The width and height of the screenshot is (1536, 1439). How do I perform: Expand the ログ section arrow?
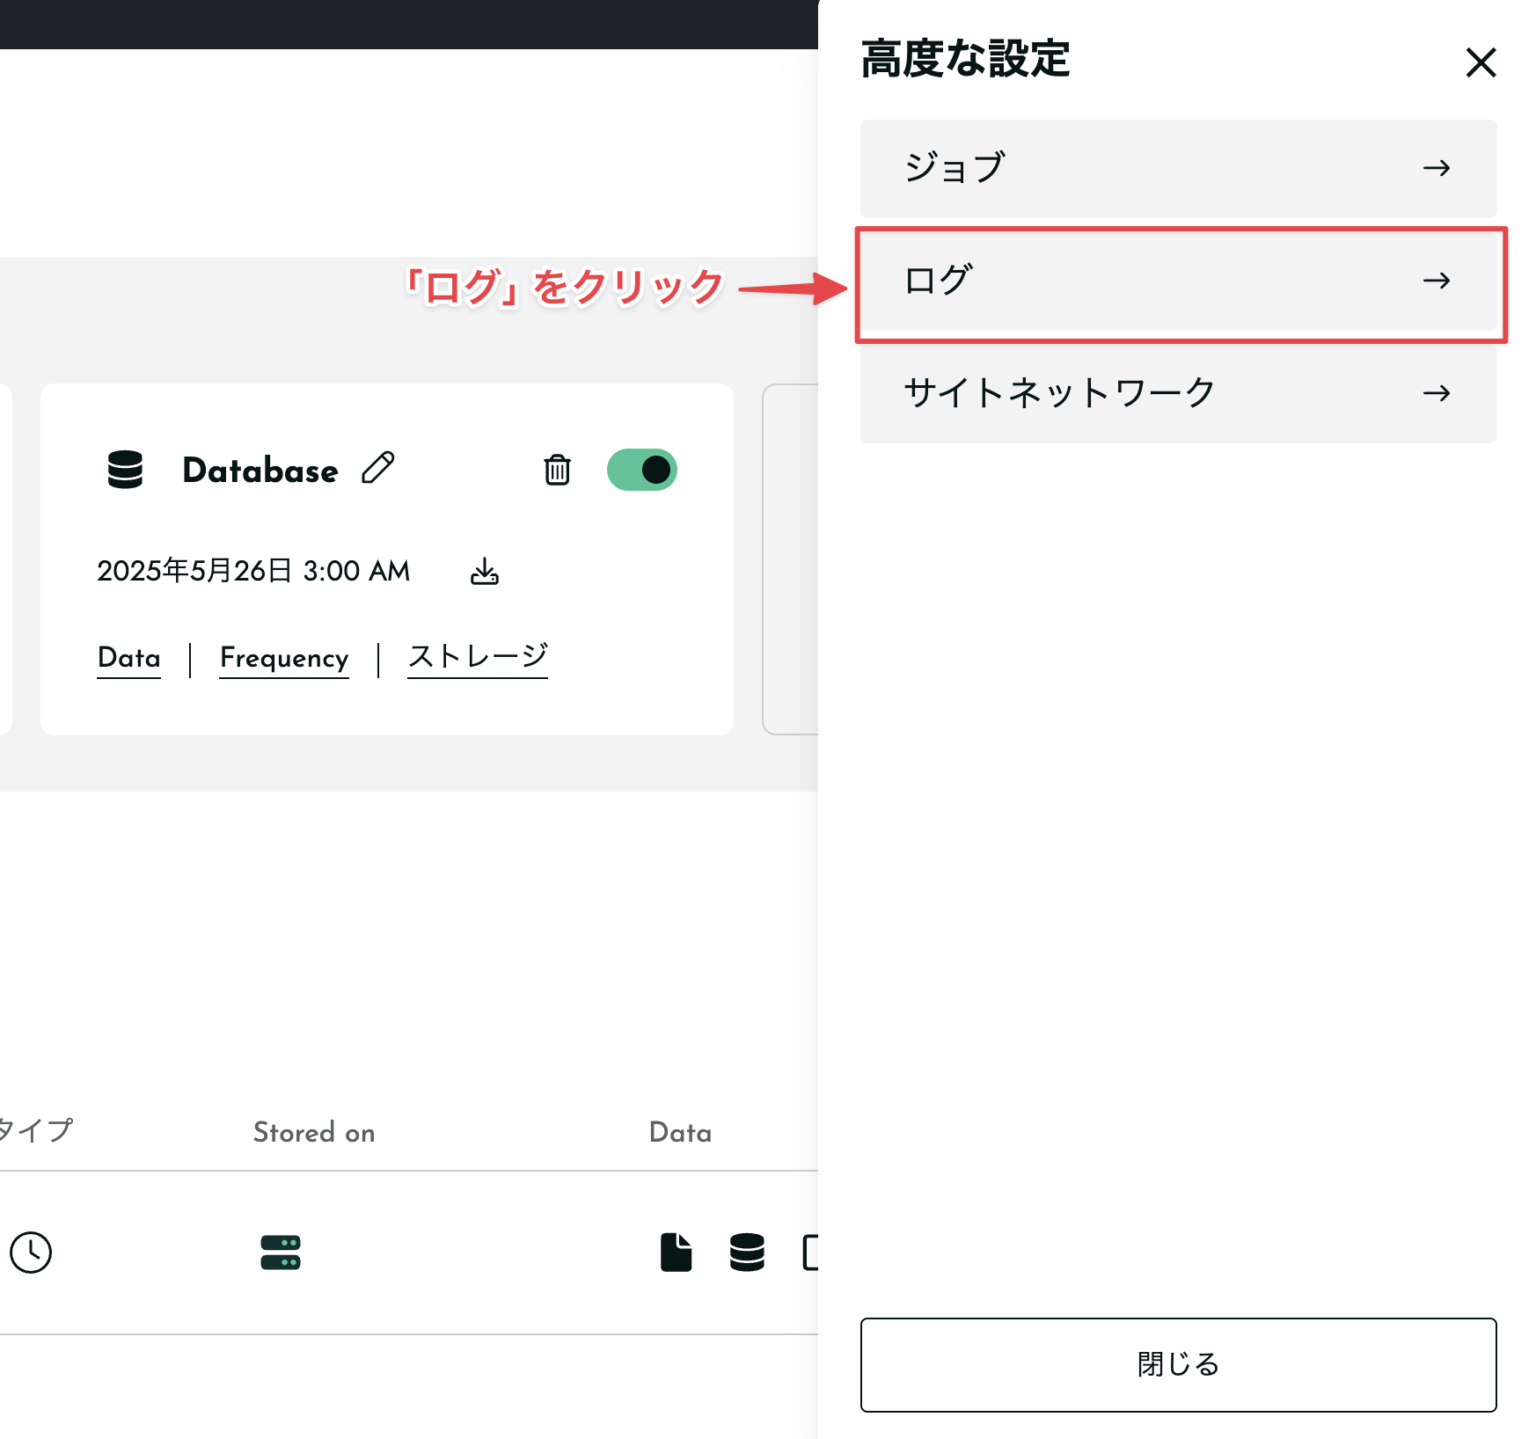tap(1437, 281)
